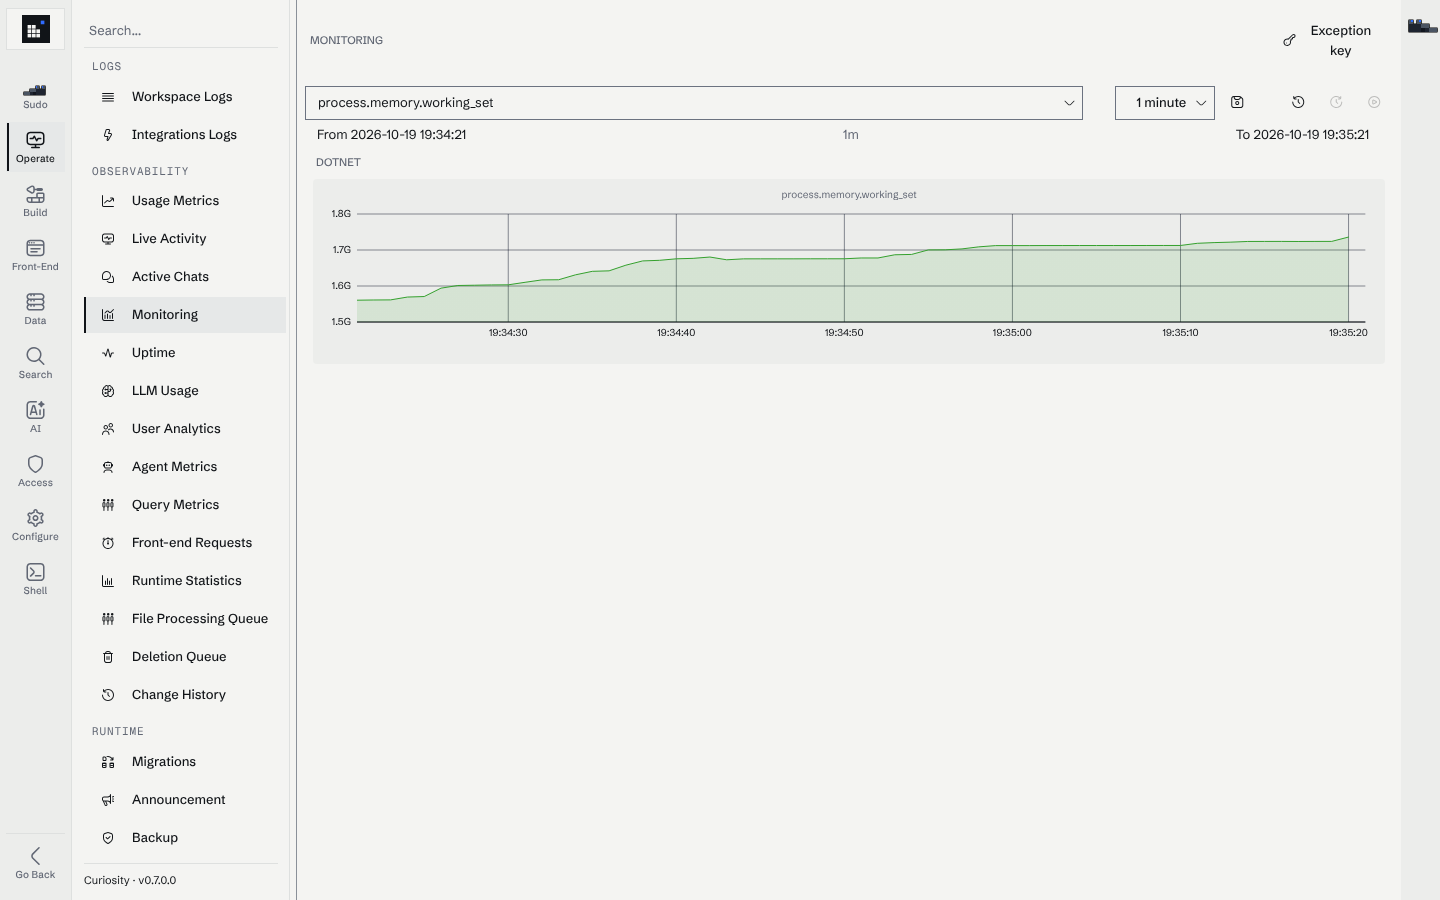Image resolution: width=1440 pixels, height=900 pixels.
Task: Click the rewind-in-time history clock icon in the toolbar
Action: 1298,102
